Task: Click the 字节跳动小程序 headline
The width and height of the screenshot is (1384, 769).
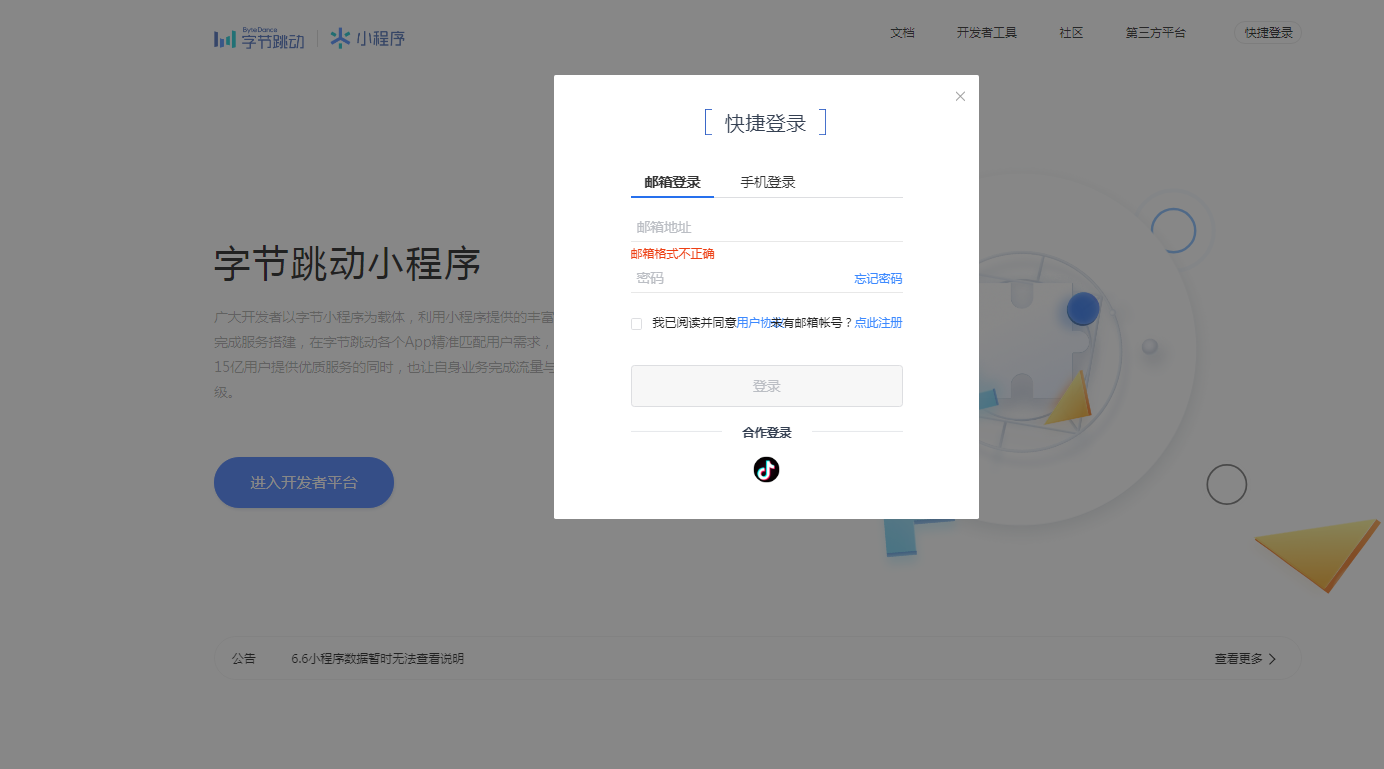Action: (348, 264)
